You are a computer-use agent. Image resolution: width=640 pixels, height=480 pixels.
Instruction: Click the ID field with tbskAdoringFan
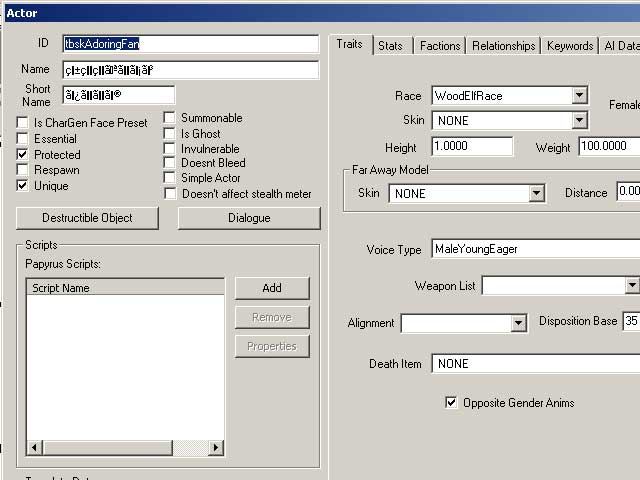click(x=191, y=44)
